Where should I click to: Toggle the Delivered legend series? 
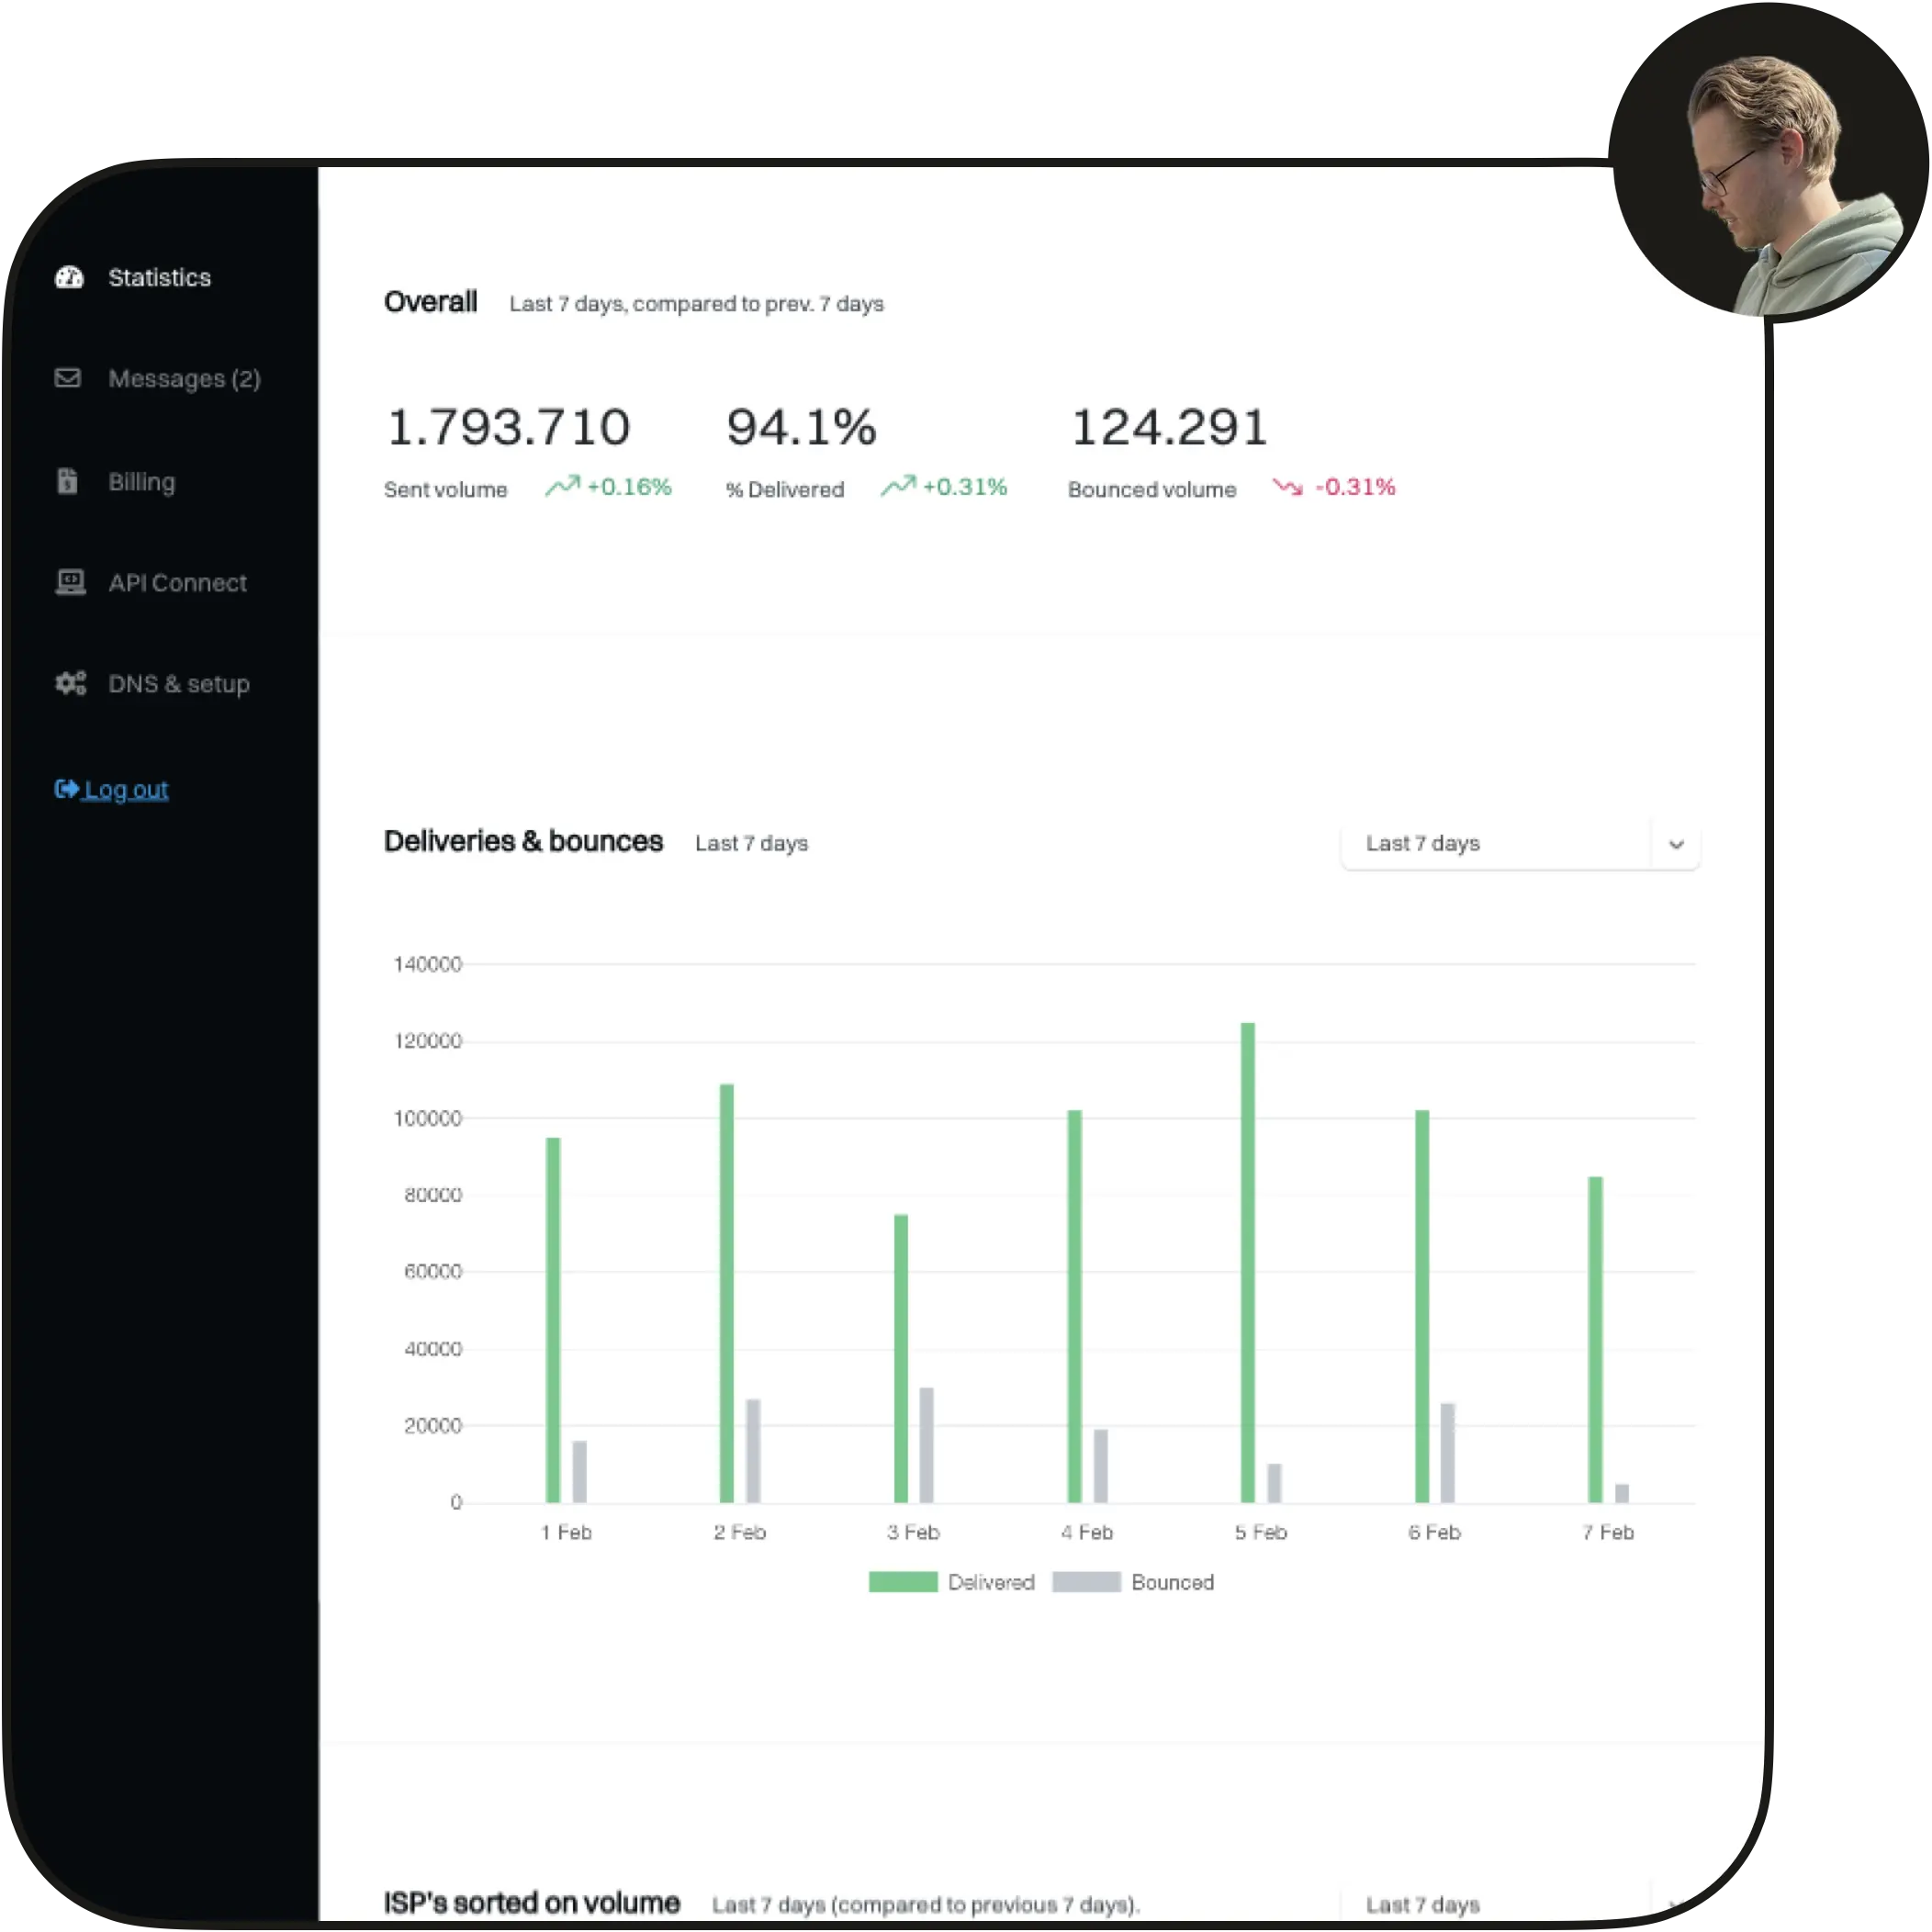coord(990,1582)
